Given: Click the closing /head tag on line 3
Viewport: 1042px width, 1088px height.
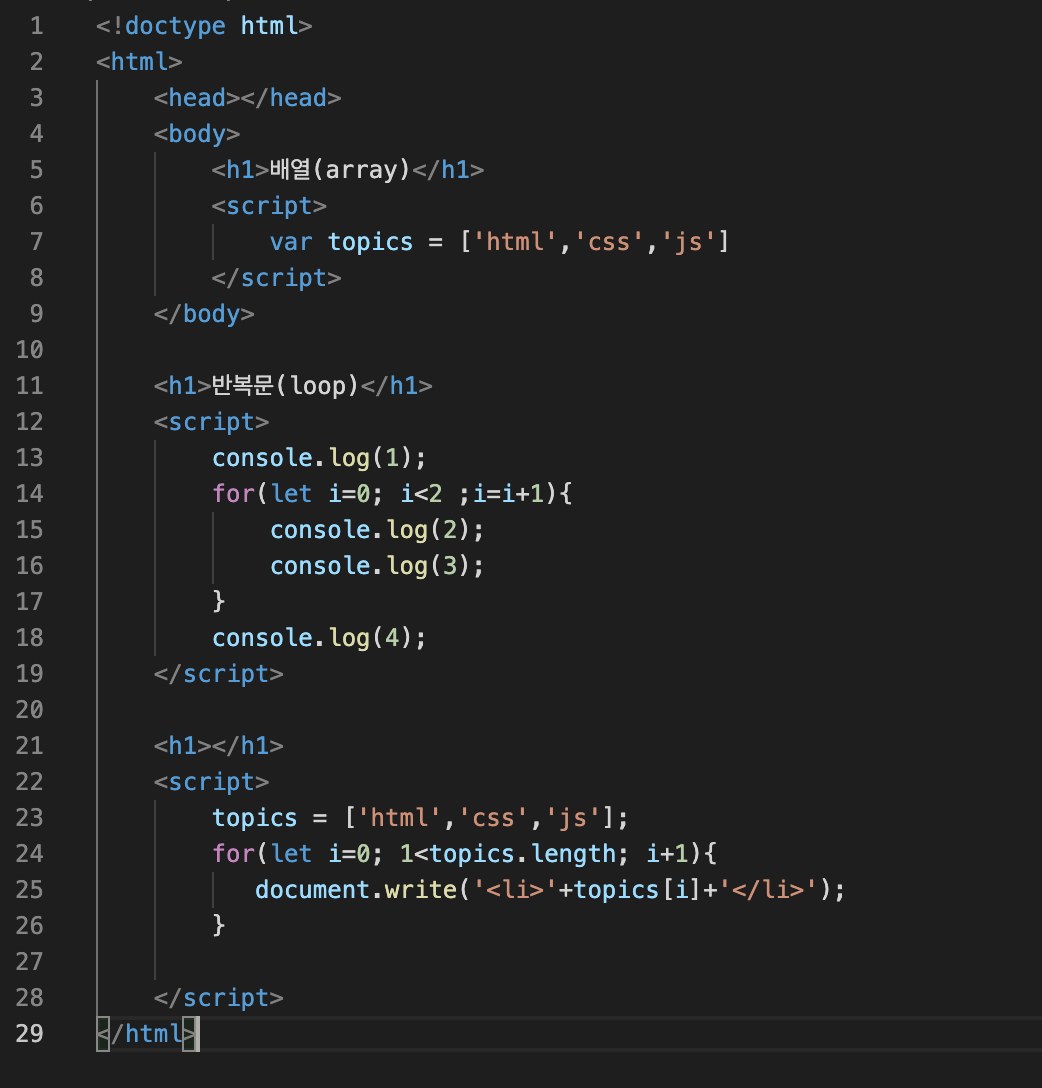Looking at the screenshot, I should pos(291,99).
